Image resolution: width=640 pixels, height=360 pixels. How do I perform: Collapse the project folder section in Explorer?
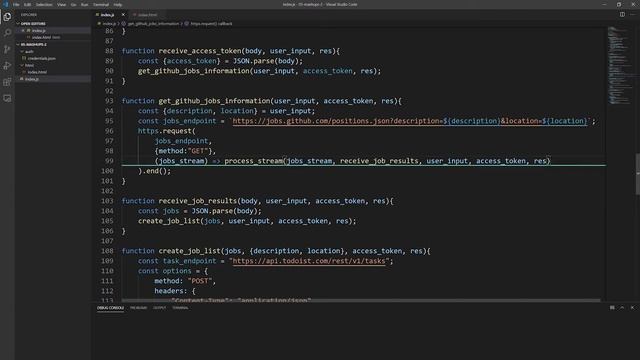[x=18, y=44]
